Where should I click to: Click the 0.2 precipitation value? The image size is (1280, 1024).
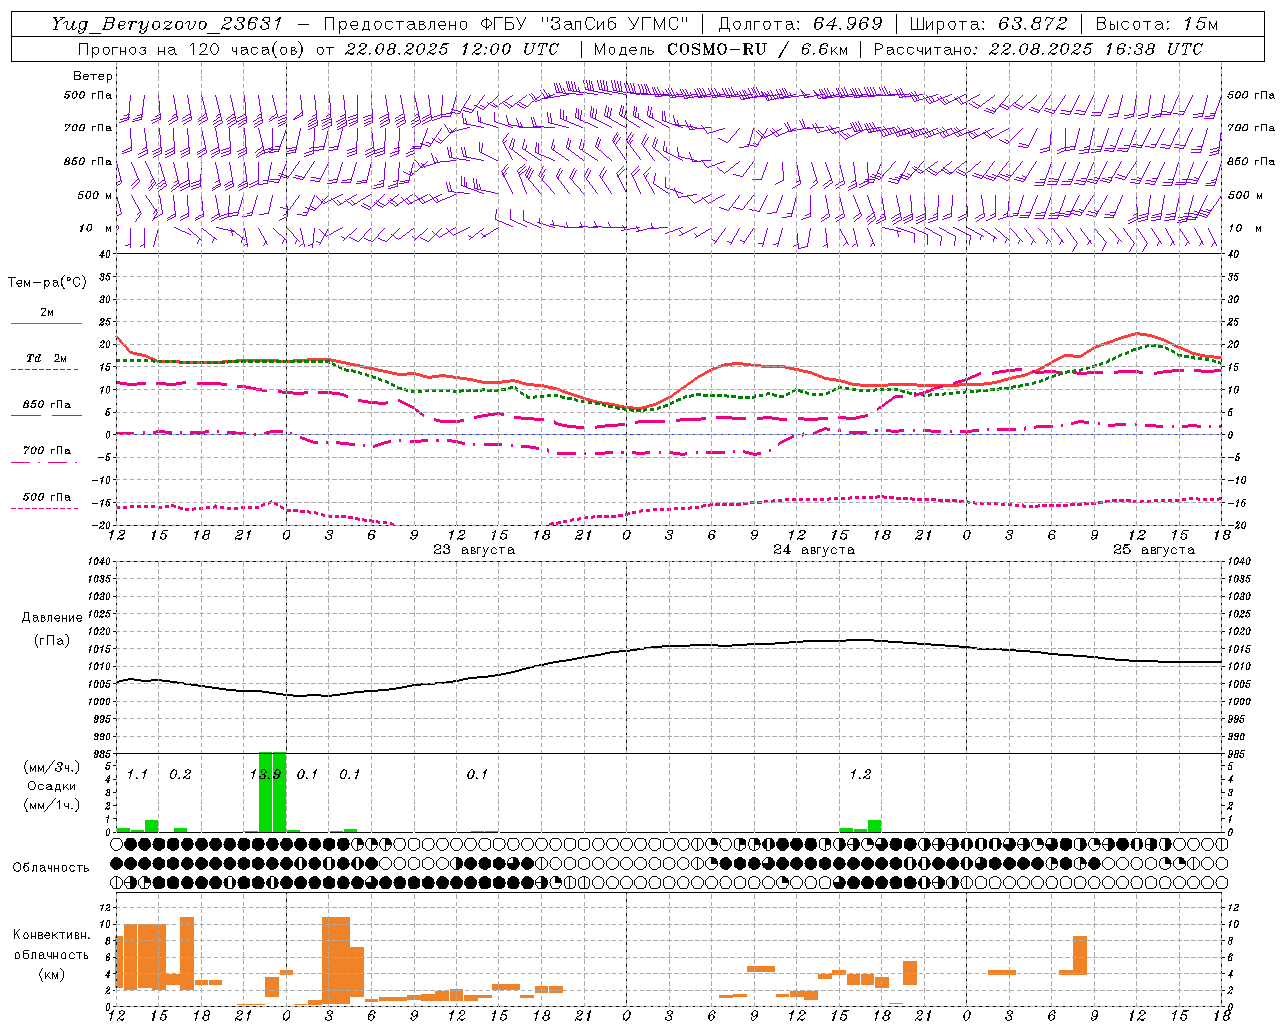tap(180, 775)
